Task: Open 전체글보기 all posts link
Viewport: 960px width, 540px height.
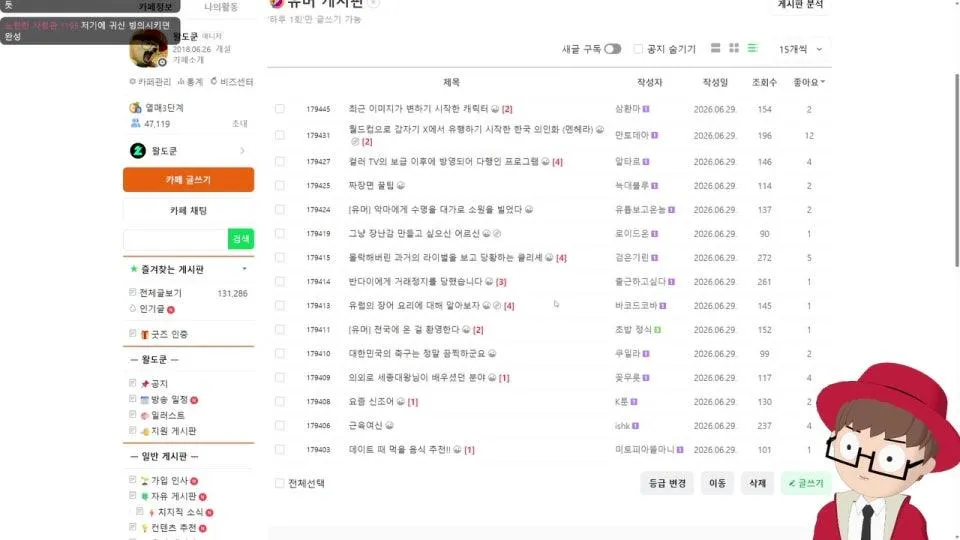Action: click(x=160, y=293)
